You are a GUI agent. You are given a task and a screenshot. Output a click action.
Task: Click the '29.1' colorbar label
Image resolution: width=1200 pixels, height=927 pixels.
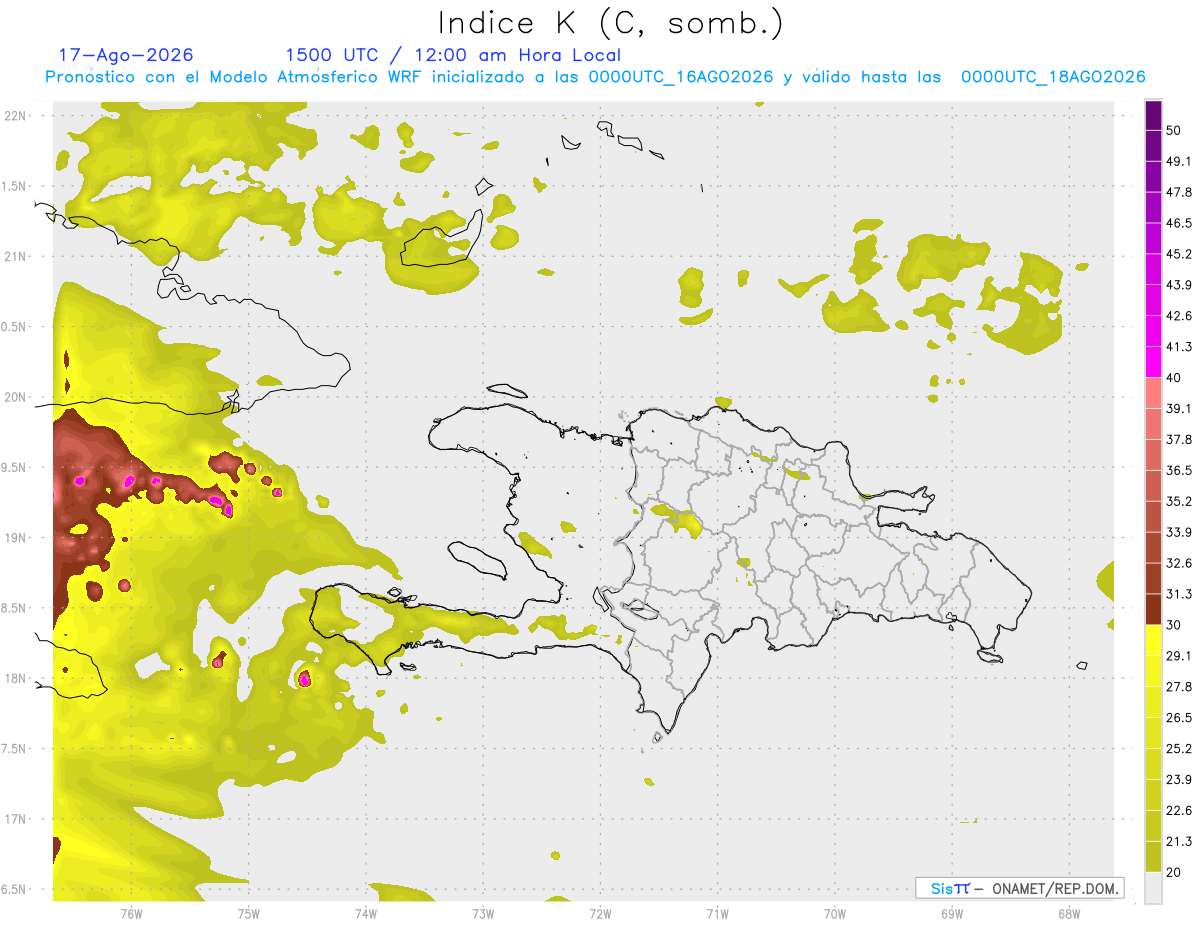1179,656
